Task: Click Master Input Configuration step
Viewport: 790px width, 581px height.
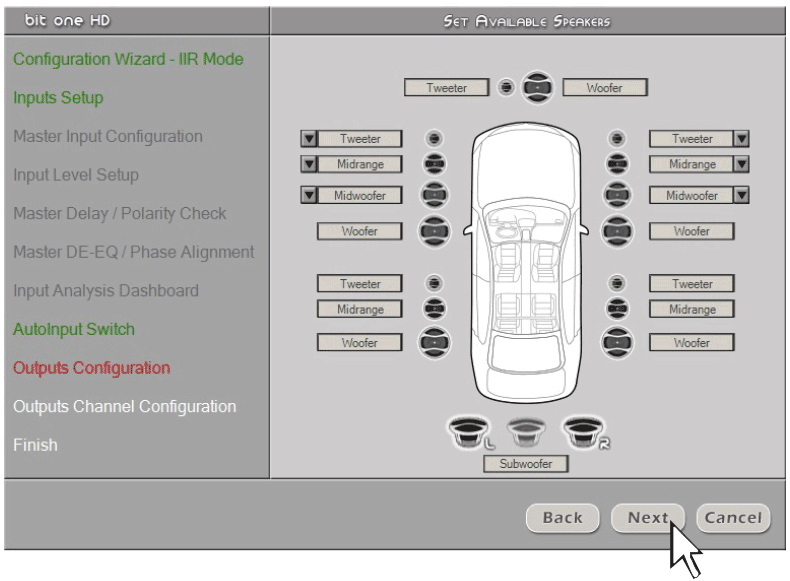Action: [x=108, y=136]
